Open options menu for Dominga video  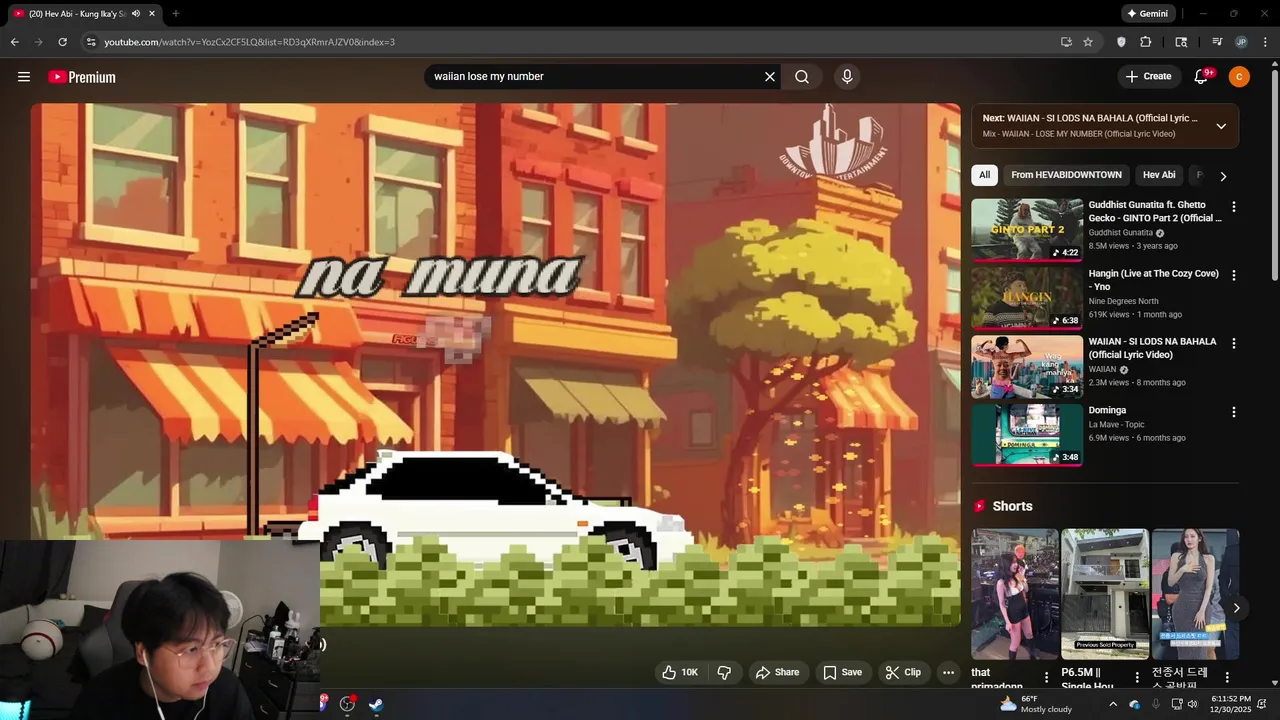click(1234, 412)
